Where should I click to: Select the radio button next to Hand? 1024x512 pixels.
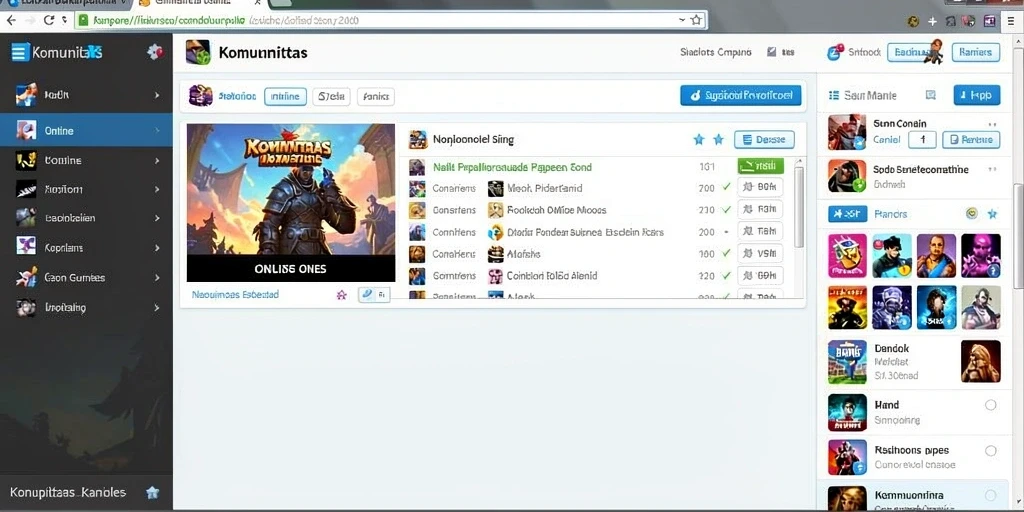(x=990, y=405)
